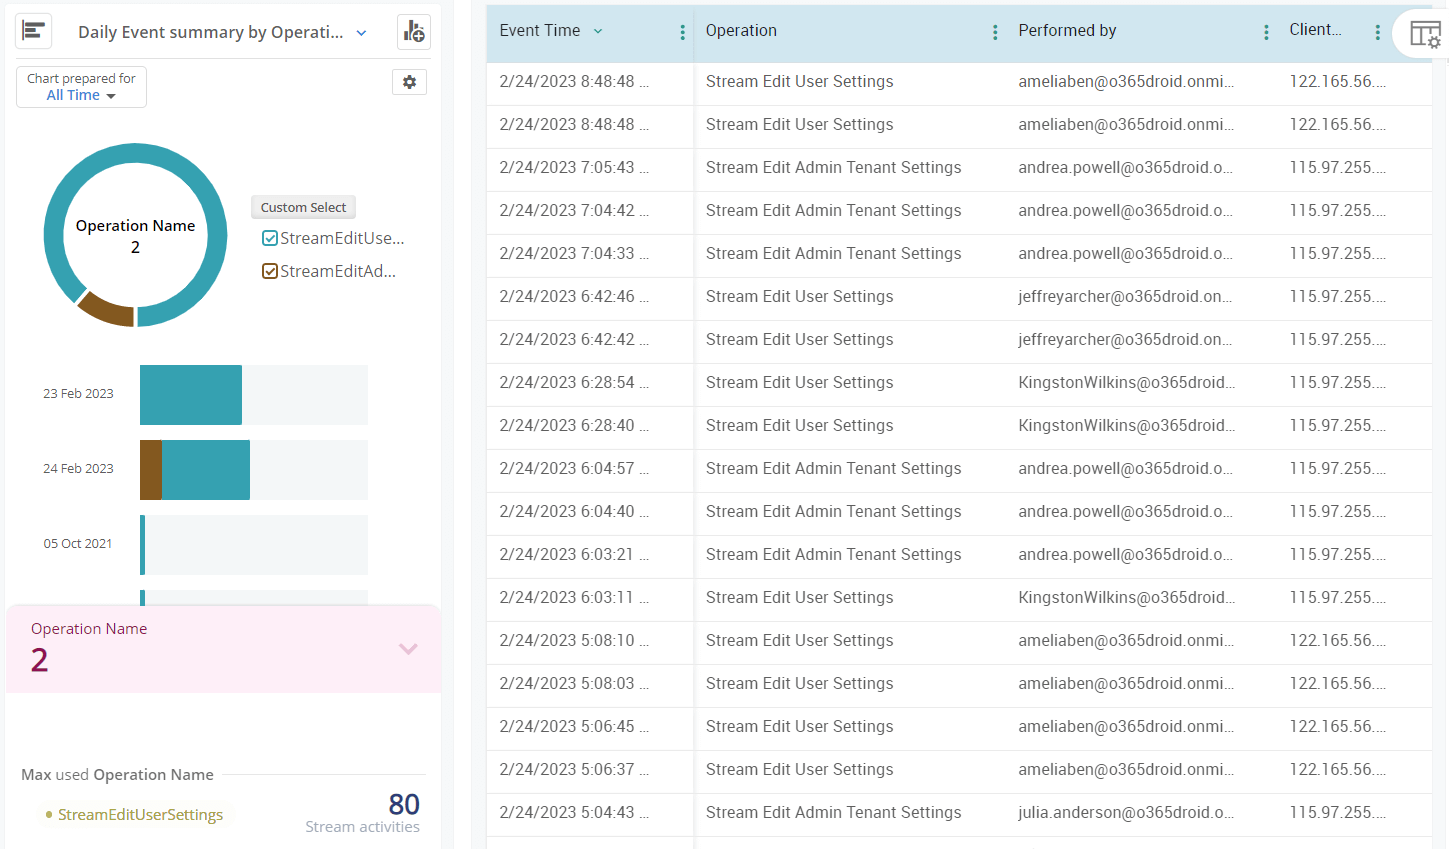This screenshot has height=849, width=1449.
Task: Open the Client IP column options menu
Action: click(x=1377, y=31)
